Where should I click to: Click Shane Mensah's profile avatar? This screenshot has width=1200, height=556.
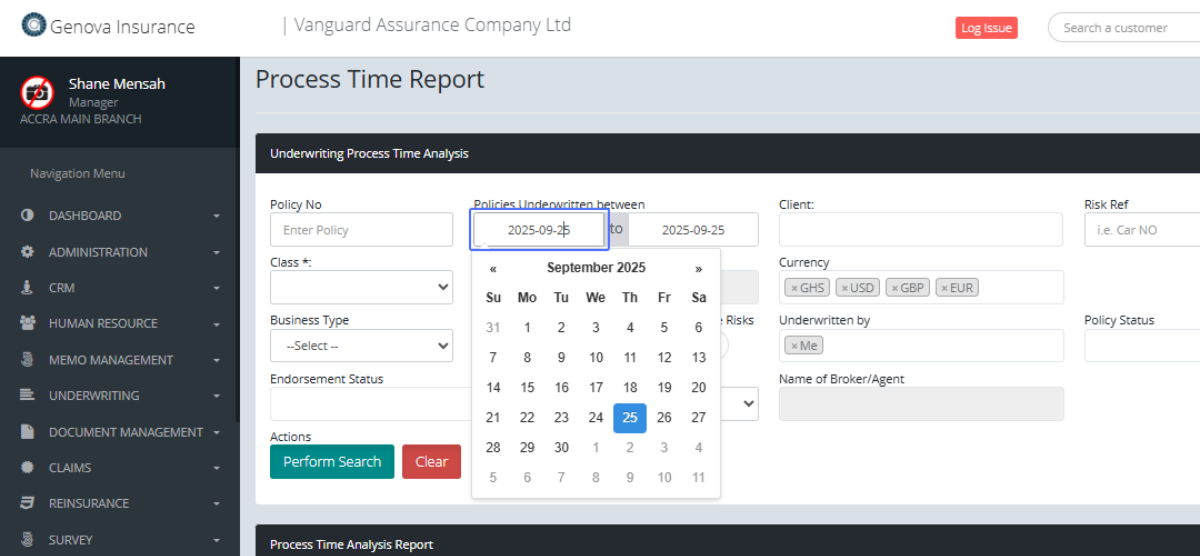[x=37, y=92]
